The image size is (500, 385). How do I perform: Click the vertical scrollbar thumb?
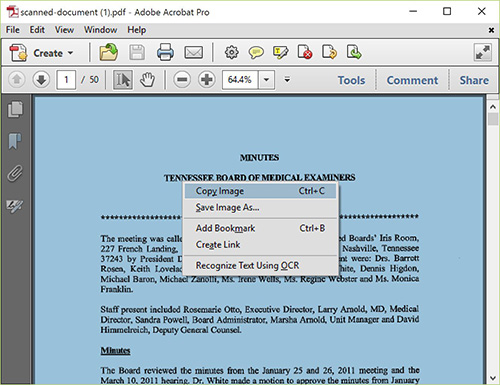[x=493, y=119]
